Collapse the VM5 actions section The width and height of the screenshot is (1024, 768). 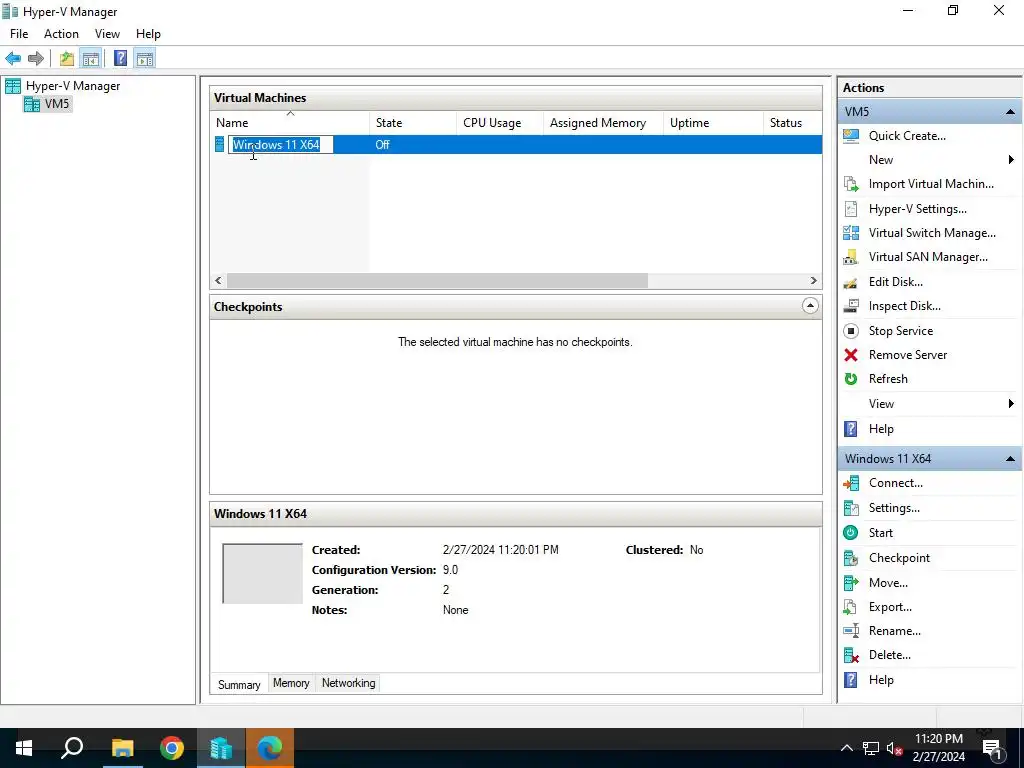click(x=1010, y=112)
